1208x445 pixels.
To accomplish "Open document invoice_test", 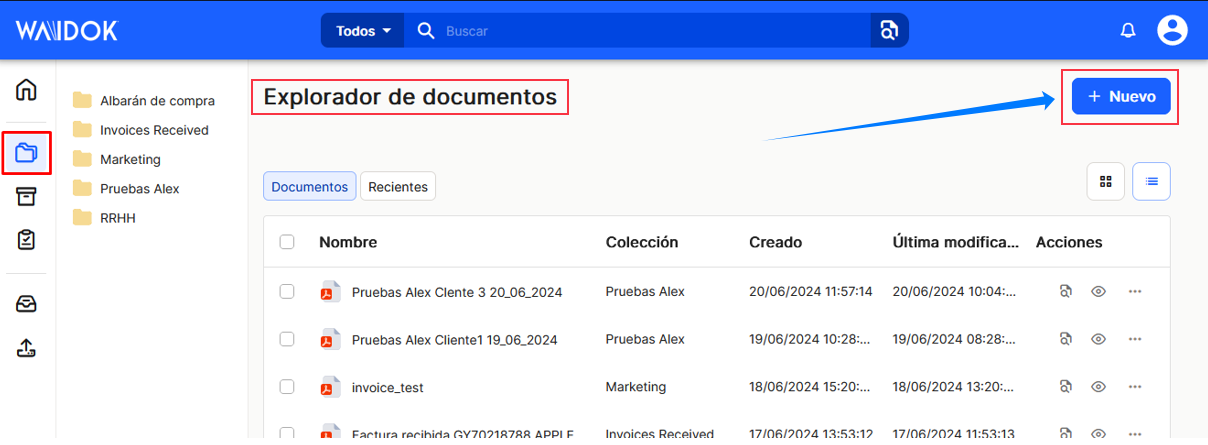I will click(388, 386).
